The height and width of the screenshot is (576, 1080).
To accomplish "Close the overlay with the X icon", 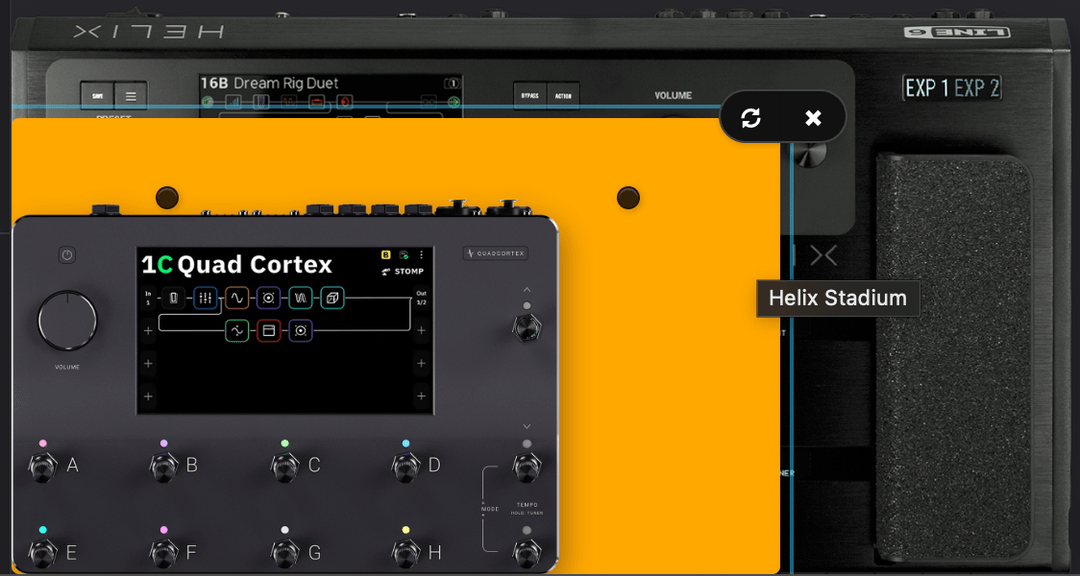I will (x=813, y=118).
